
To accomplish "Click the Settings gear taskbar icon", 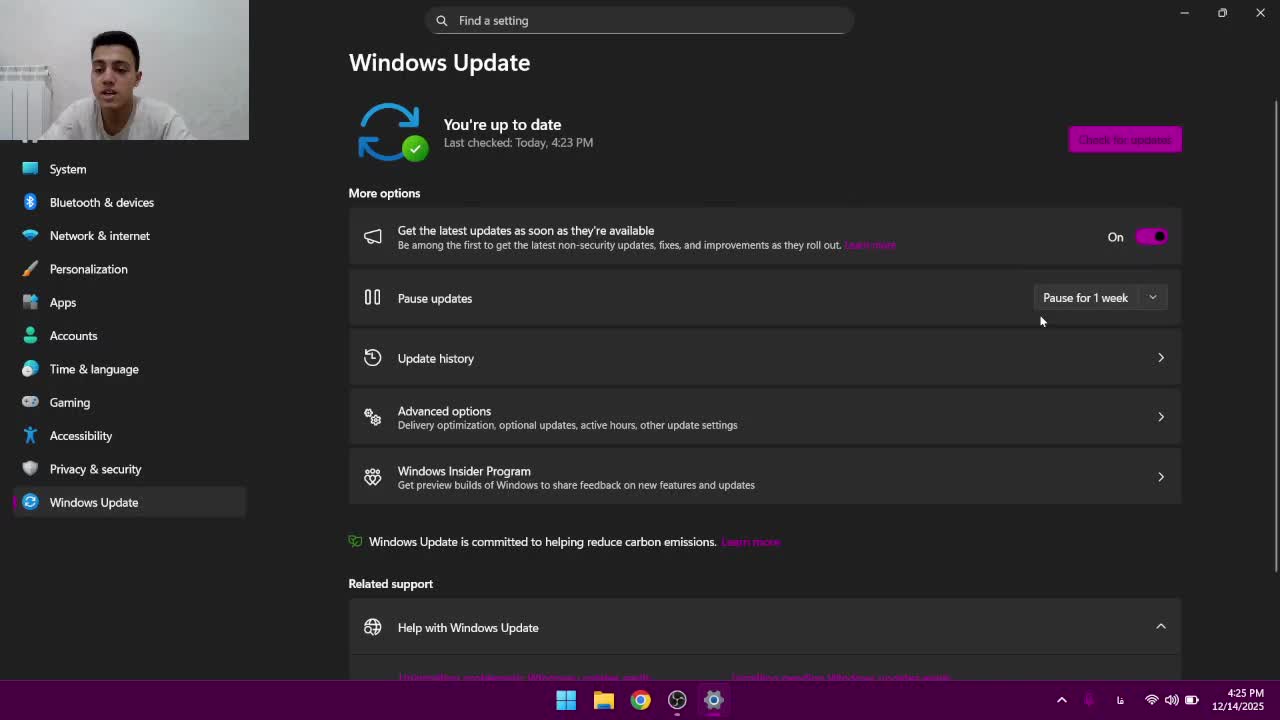I will 714,700.
